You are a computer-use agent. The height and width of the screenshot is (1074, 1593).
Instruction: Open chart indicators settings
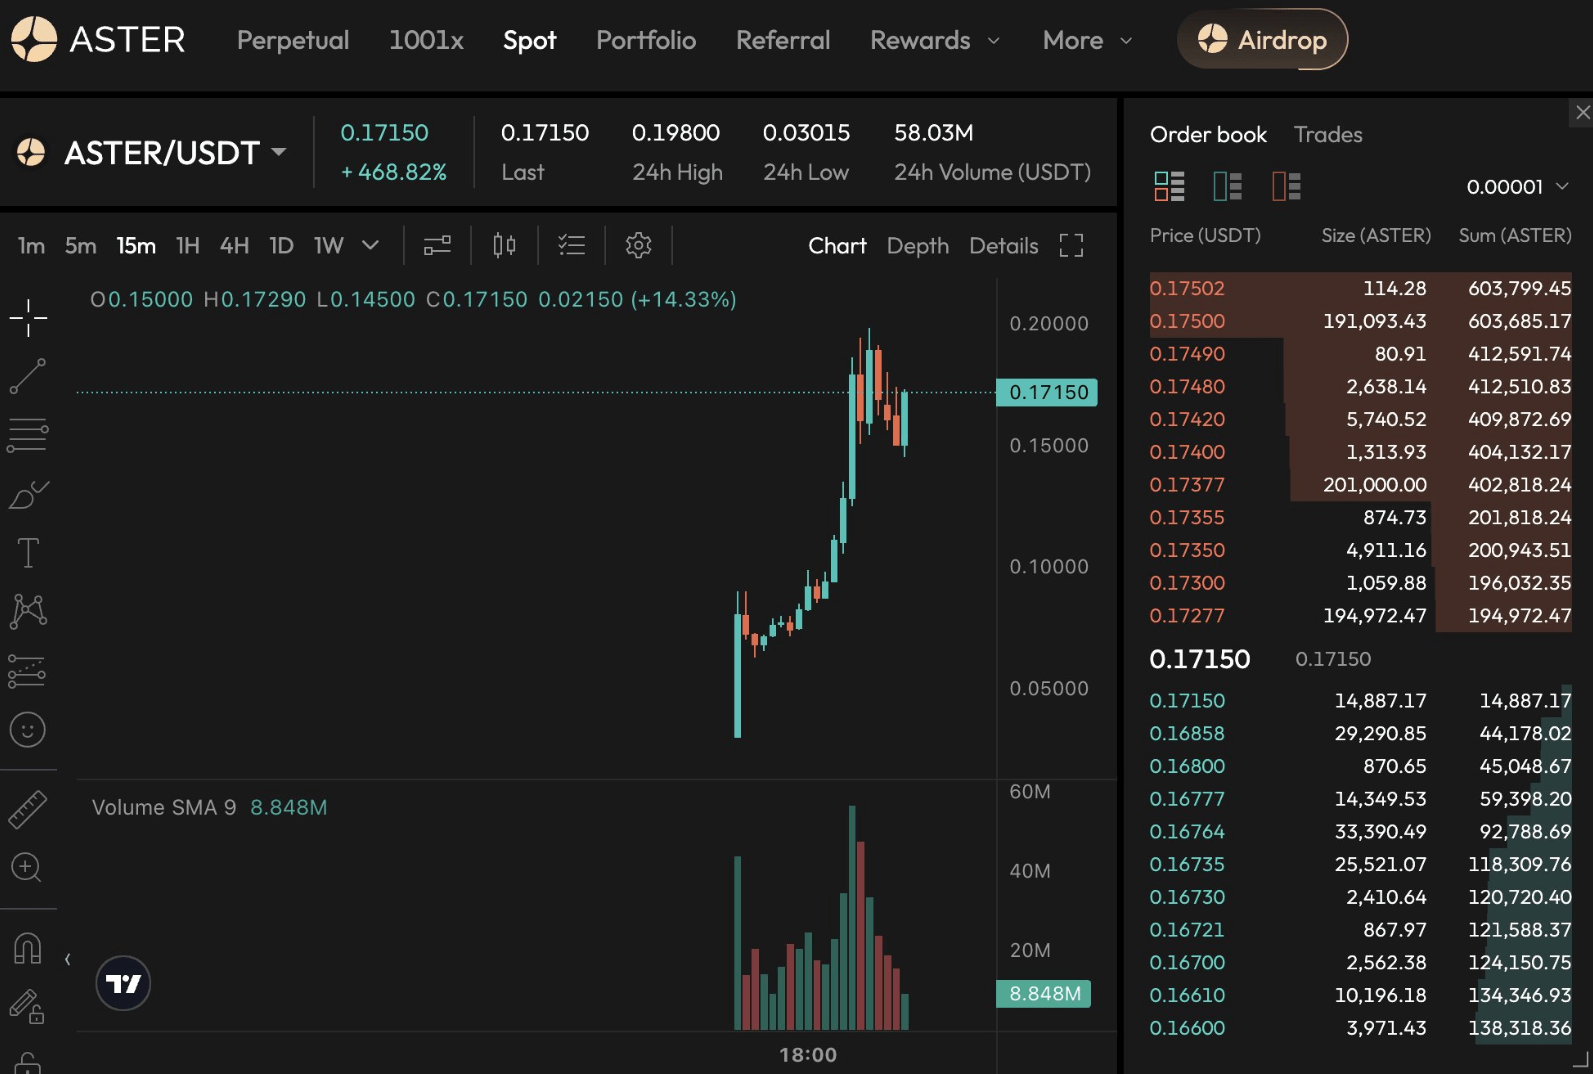(437, 245)
